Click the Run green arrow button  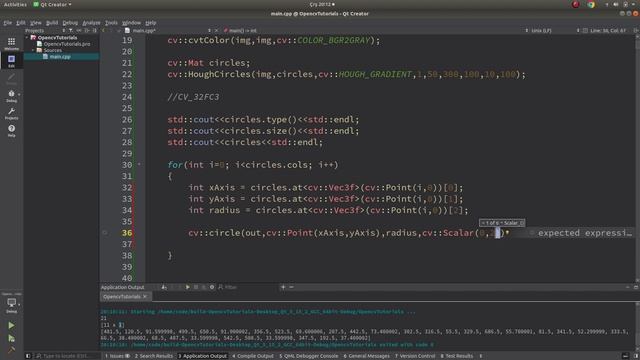(11, 325)
